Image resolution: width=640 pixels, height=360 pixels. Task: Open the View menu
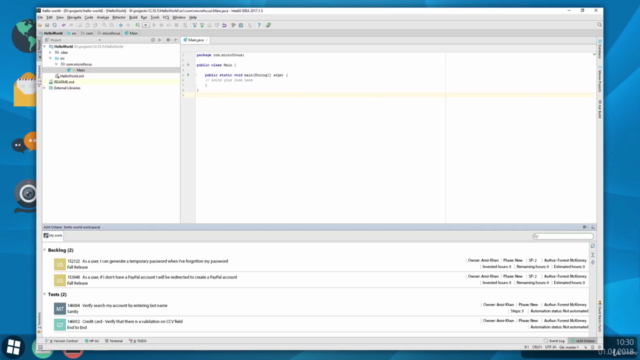pyautogui.click(x=60, y=18)
